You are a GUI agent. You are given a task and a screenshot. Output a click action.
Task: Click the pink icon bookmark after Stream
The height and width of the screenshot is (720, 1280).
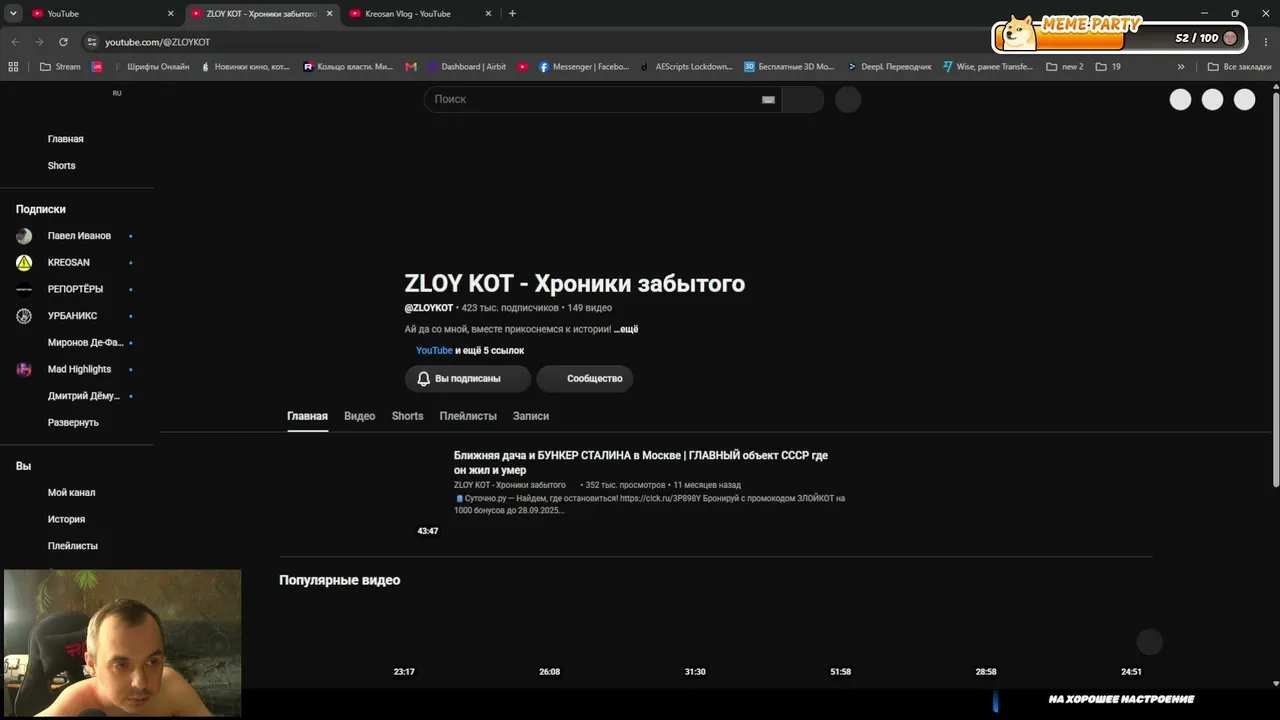coord(97,67)
